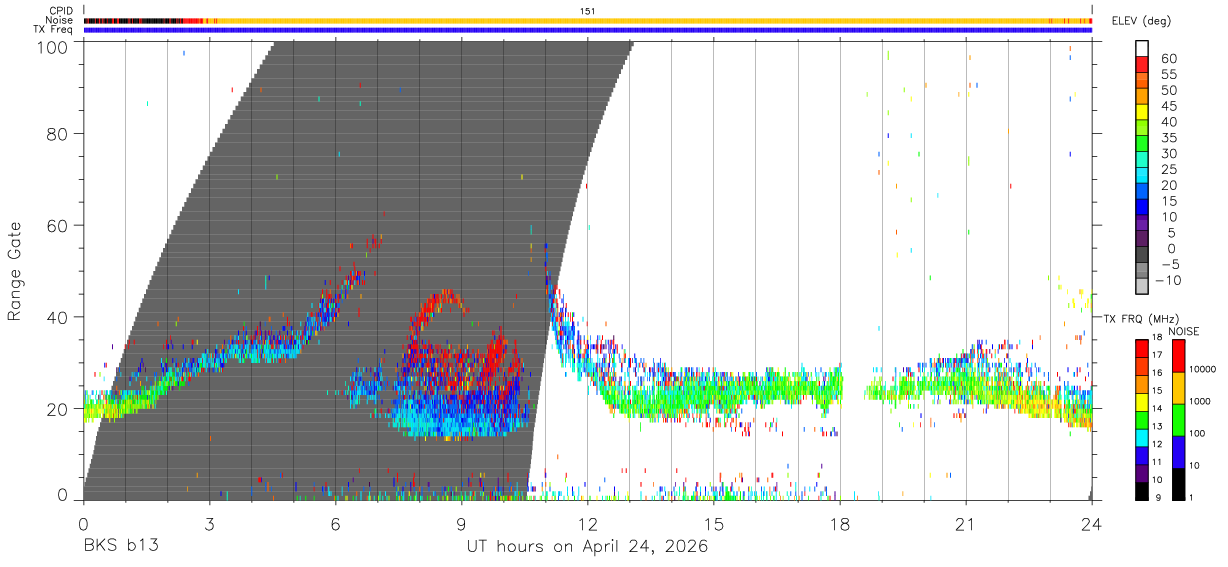Select the 'CPID' row label
Screen dimensions: 1228x567
point(61,11)
